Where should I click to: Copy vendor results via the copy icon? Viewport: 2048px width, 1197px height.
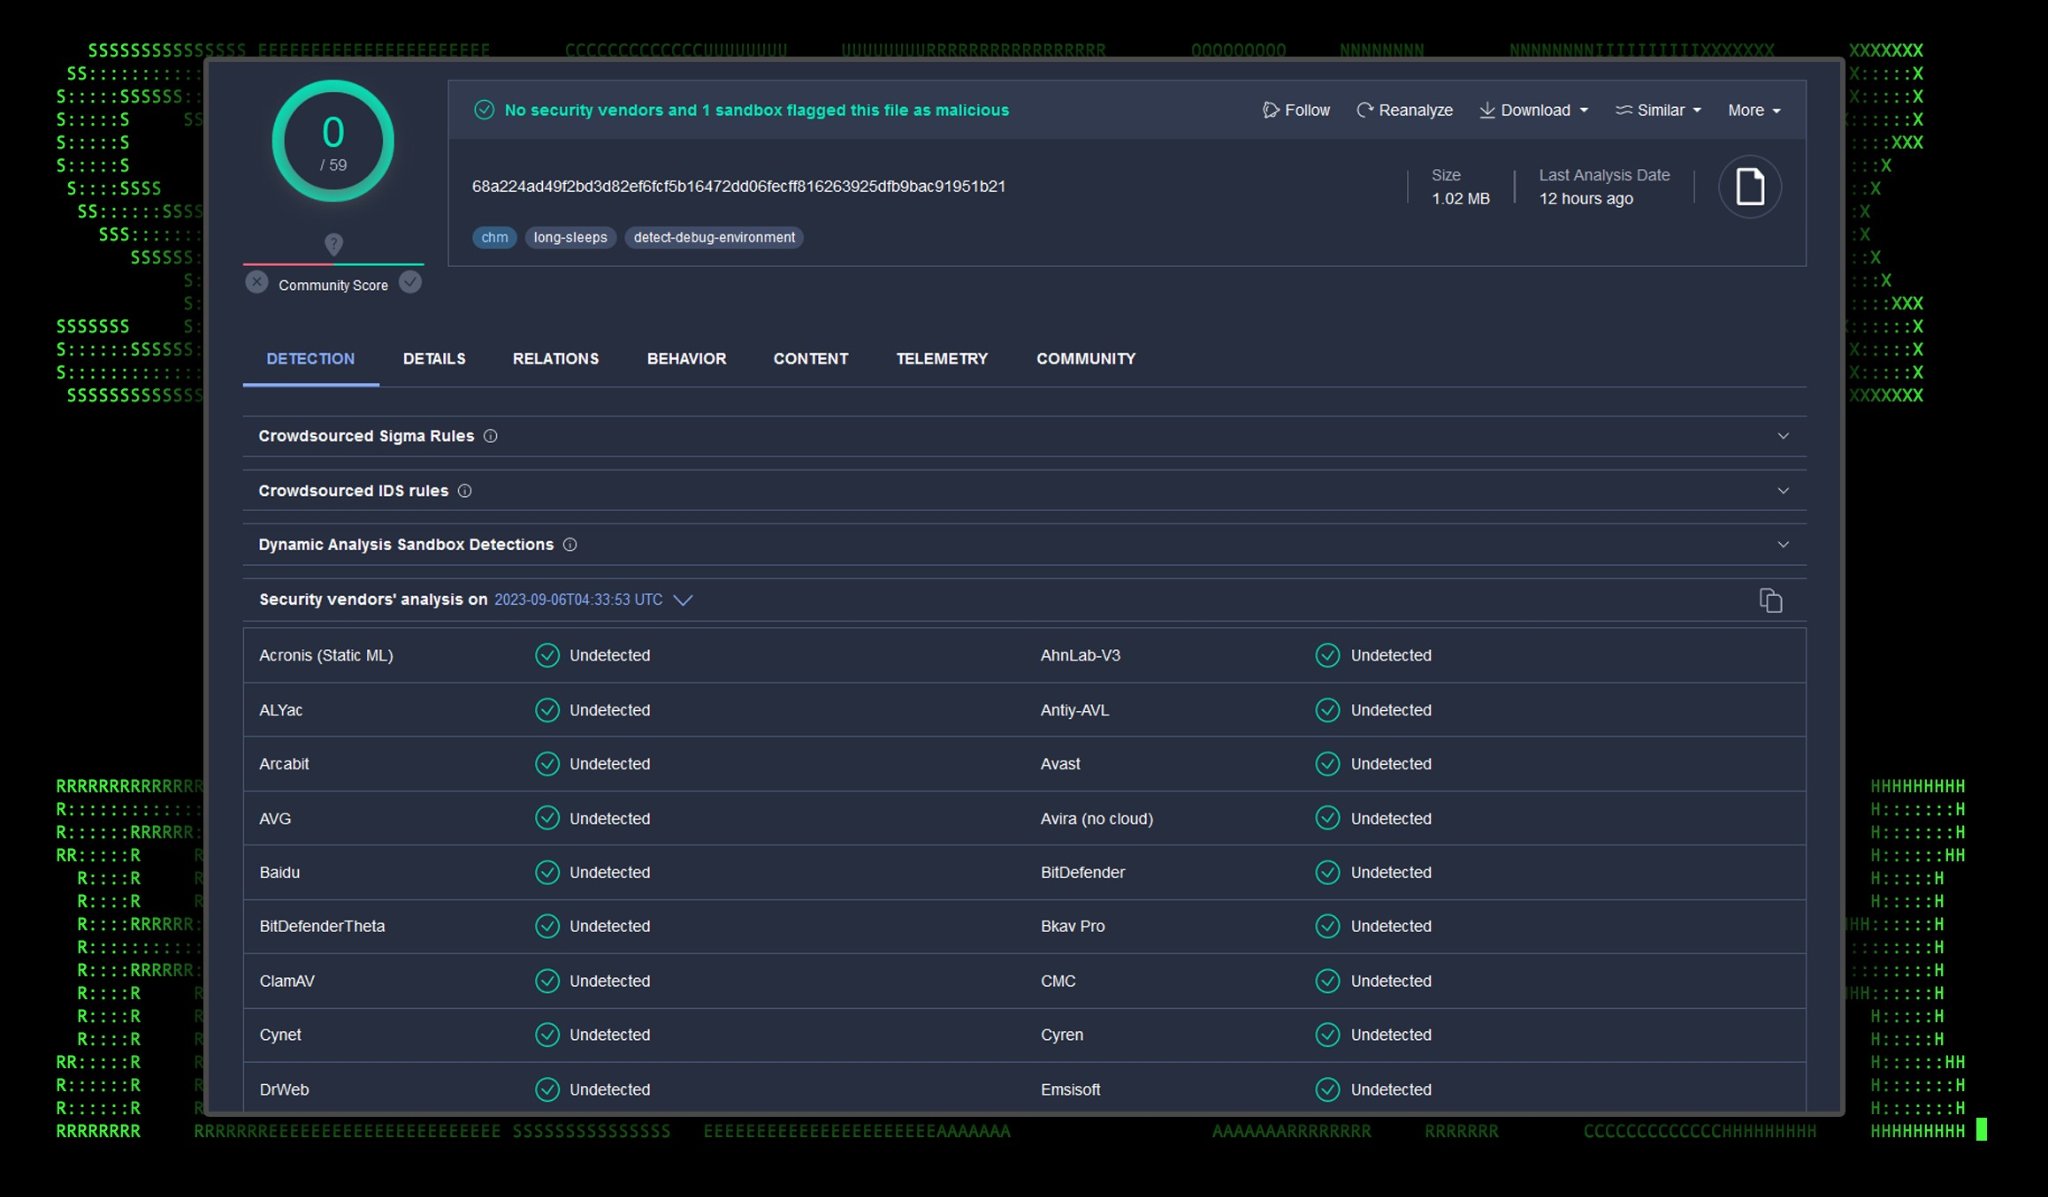click(x=1770, y=600)
